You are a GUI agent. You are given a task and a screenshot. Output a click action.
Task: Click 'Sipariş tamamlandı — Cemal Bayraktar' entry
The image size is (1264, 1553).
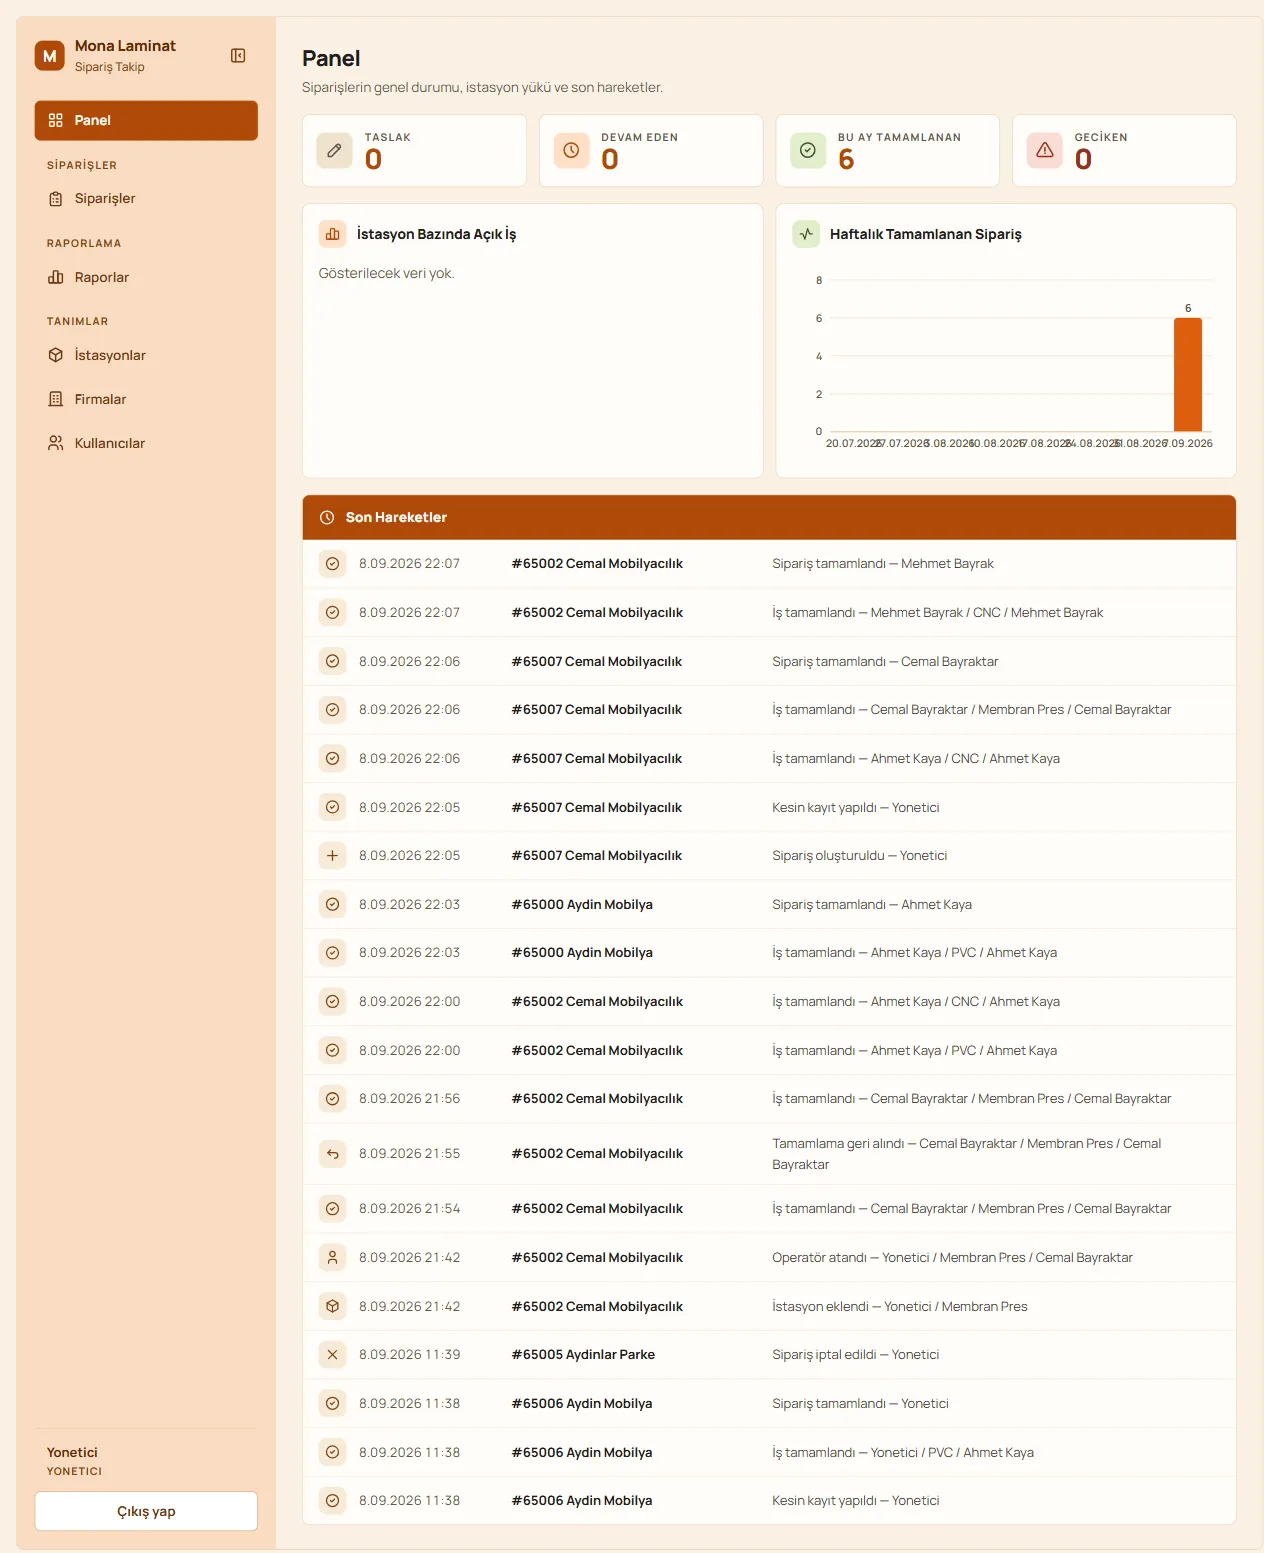click(x=885, y=662)
